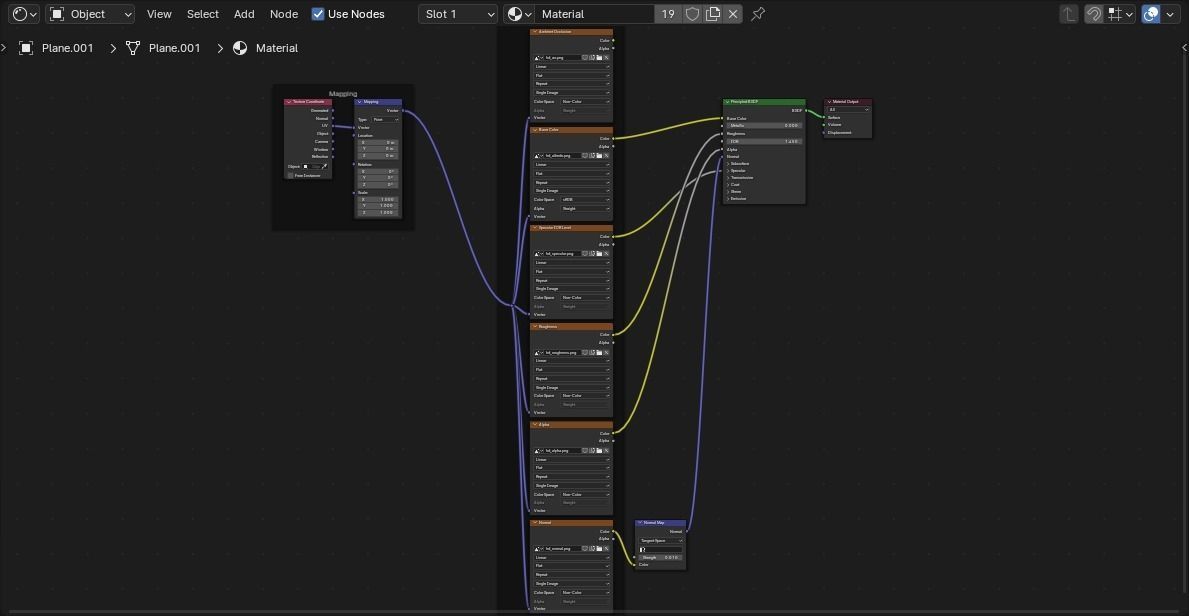Open the Material Output target dropdown
The width and height of the screenshot is (1189, 616).
(849, 109)
